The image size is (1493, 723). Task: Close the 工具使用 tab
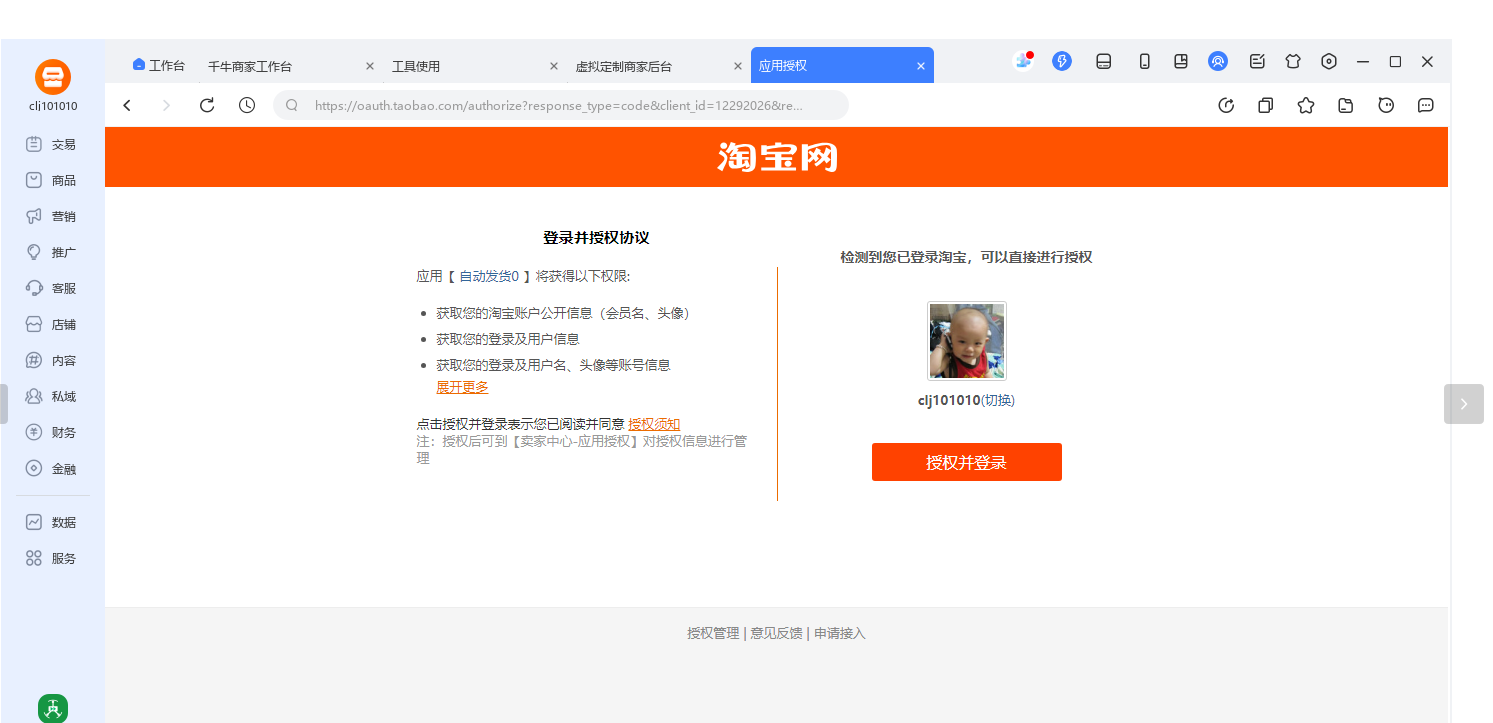point(554,66)
